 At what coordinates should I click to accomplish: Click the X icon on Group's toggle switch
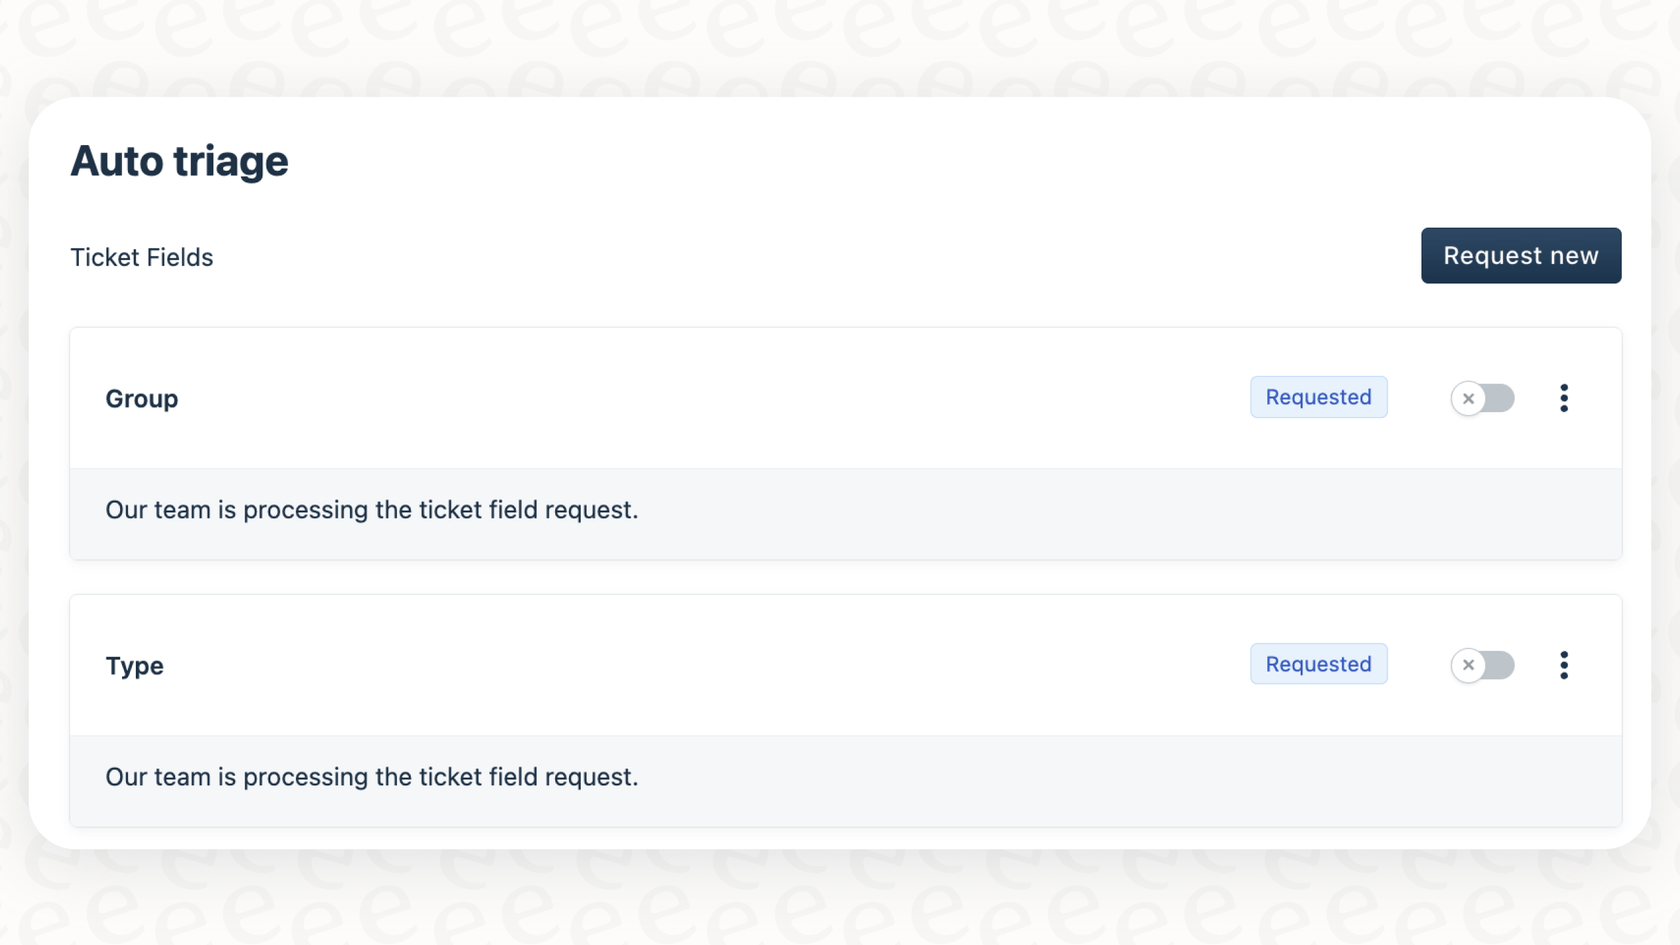tap(1469, 398)
